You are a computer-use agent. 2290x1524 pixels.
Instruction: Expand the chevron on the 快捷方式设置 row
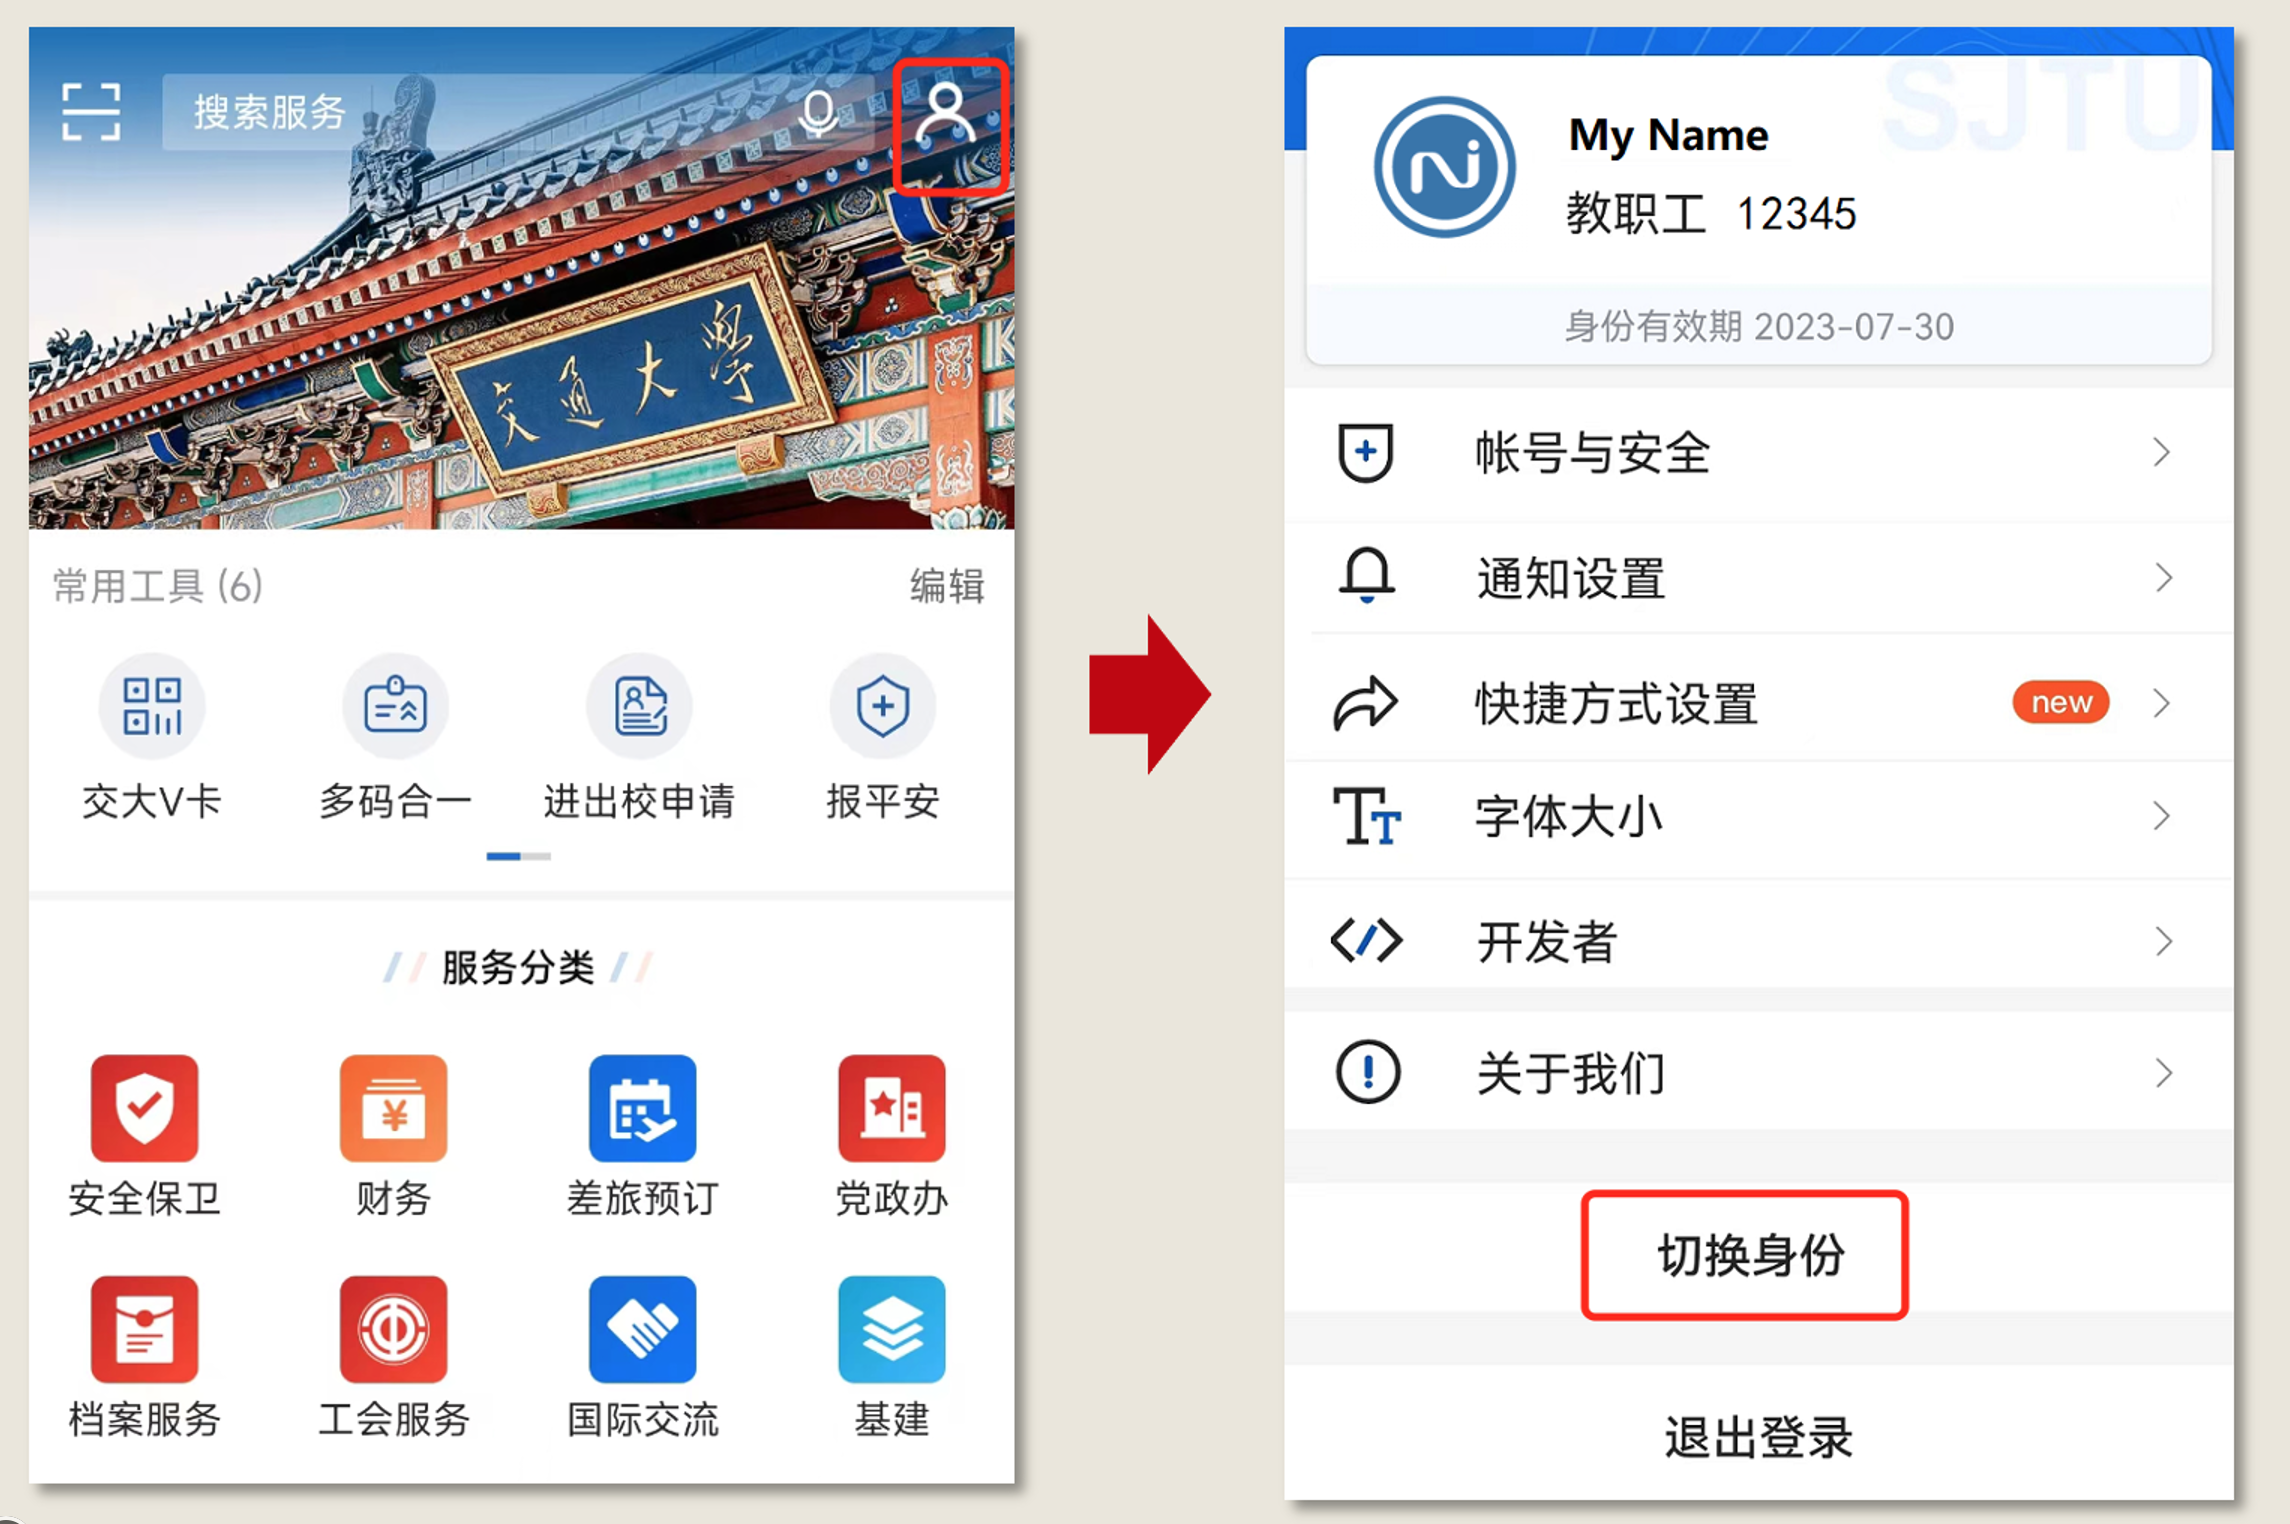2162,703
